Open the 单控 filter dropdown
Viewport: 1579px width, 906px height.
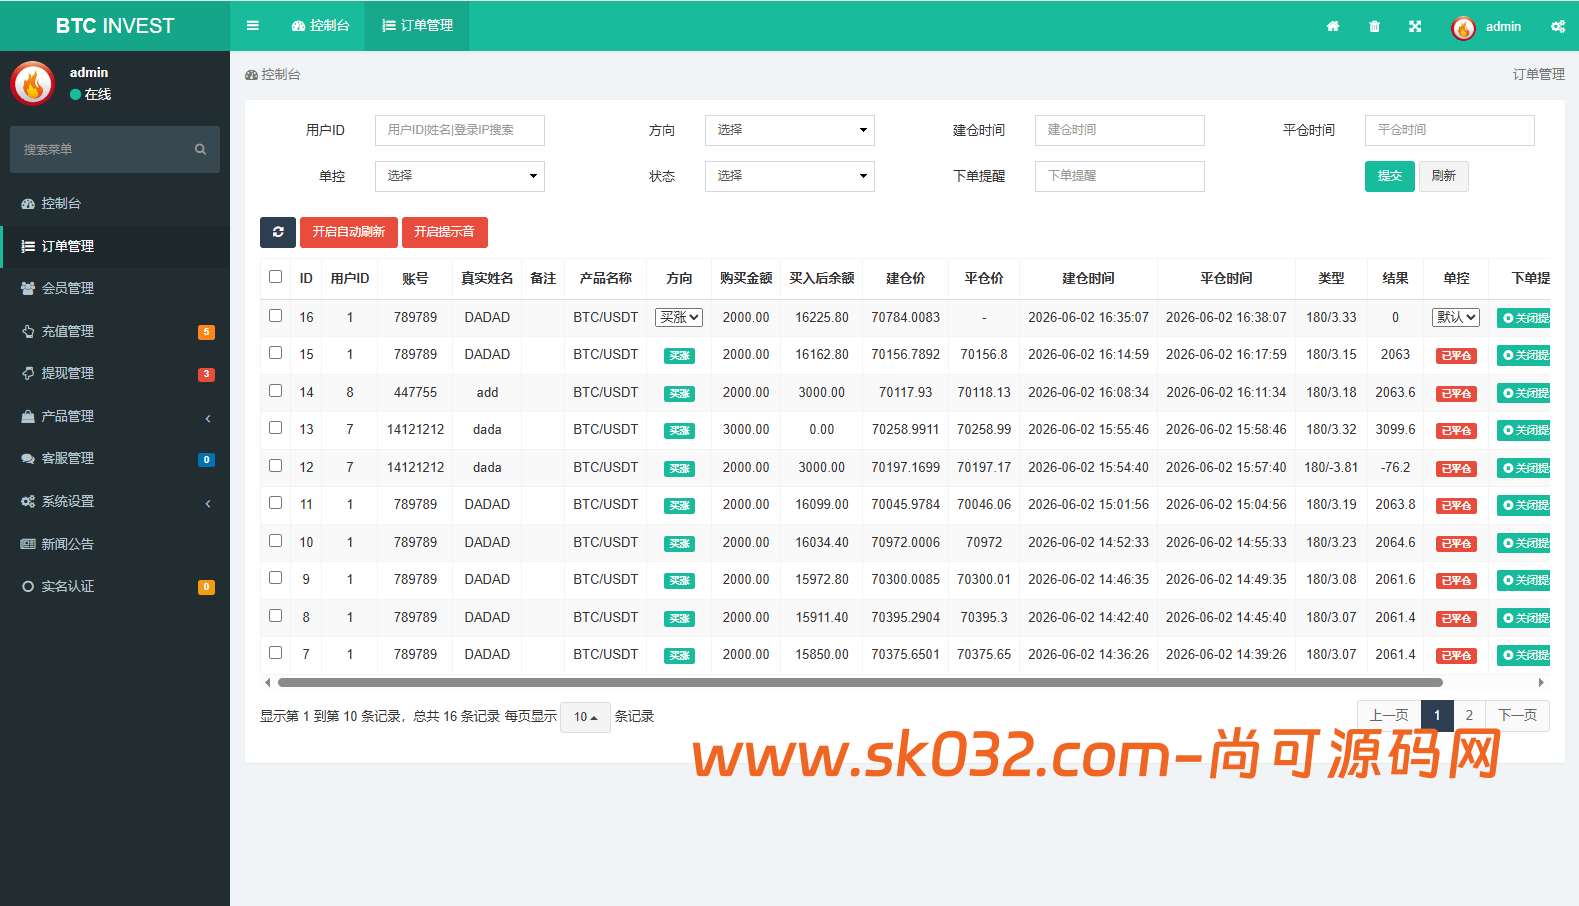coord(460,176)
